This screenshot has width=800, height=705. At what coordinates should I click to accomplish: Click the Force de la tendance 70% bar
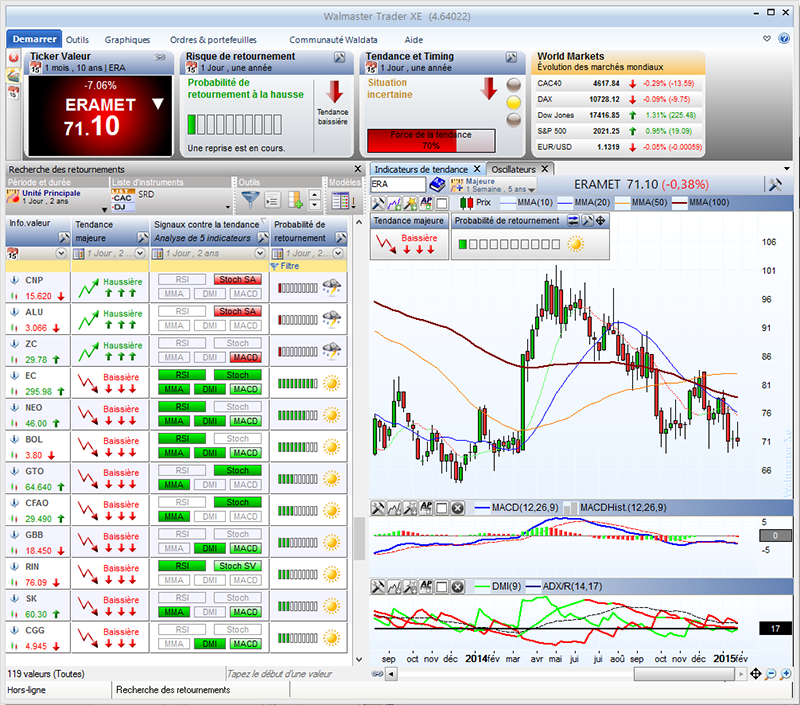(x=431, y=140)
